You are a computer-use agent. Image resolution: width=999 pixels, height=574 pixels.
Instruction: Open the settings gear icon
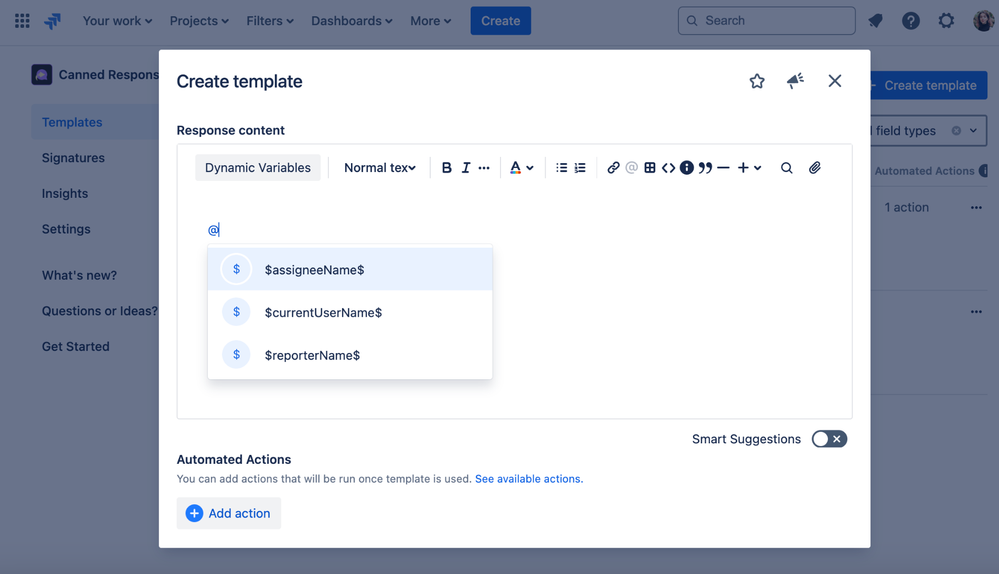[946, 21]
